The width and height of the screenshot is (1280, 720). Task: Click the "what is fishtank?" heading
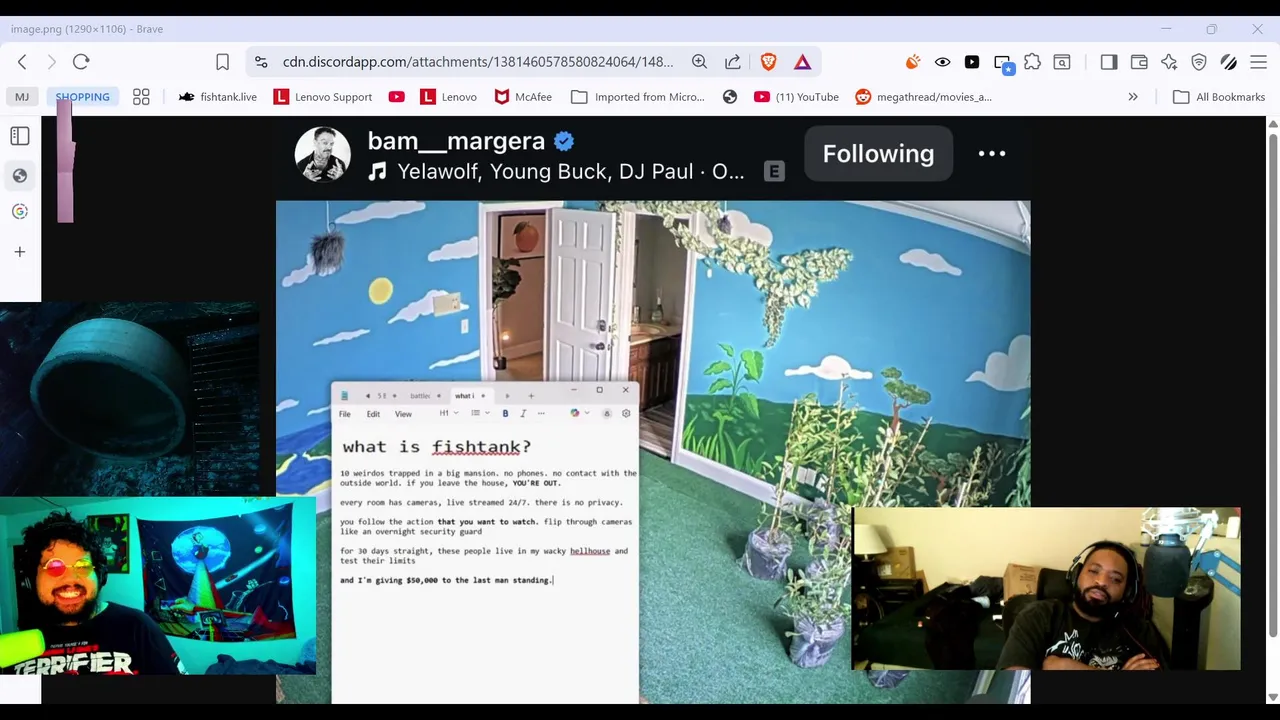[437, 446]
